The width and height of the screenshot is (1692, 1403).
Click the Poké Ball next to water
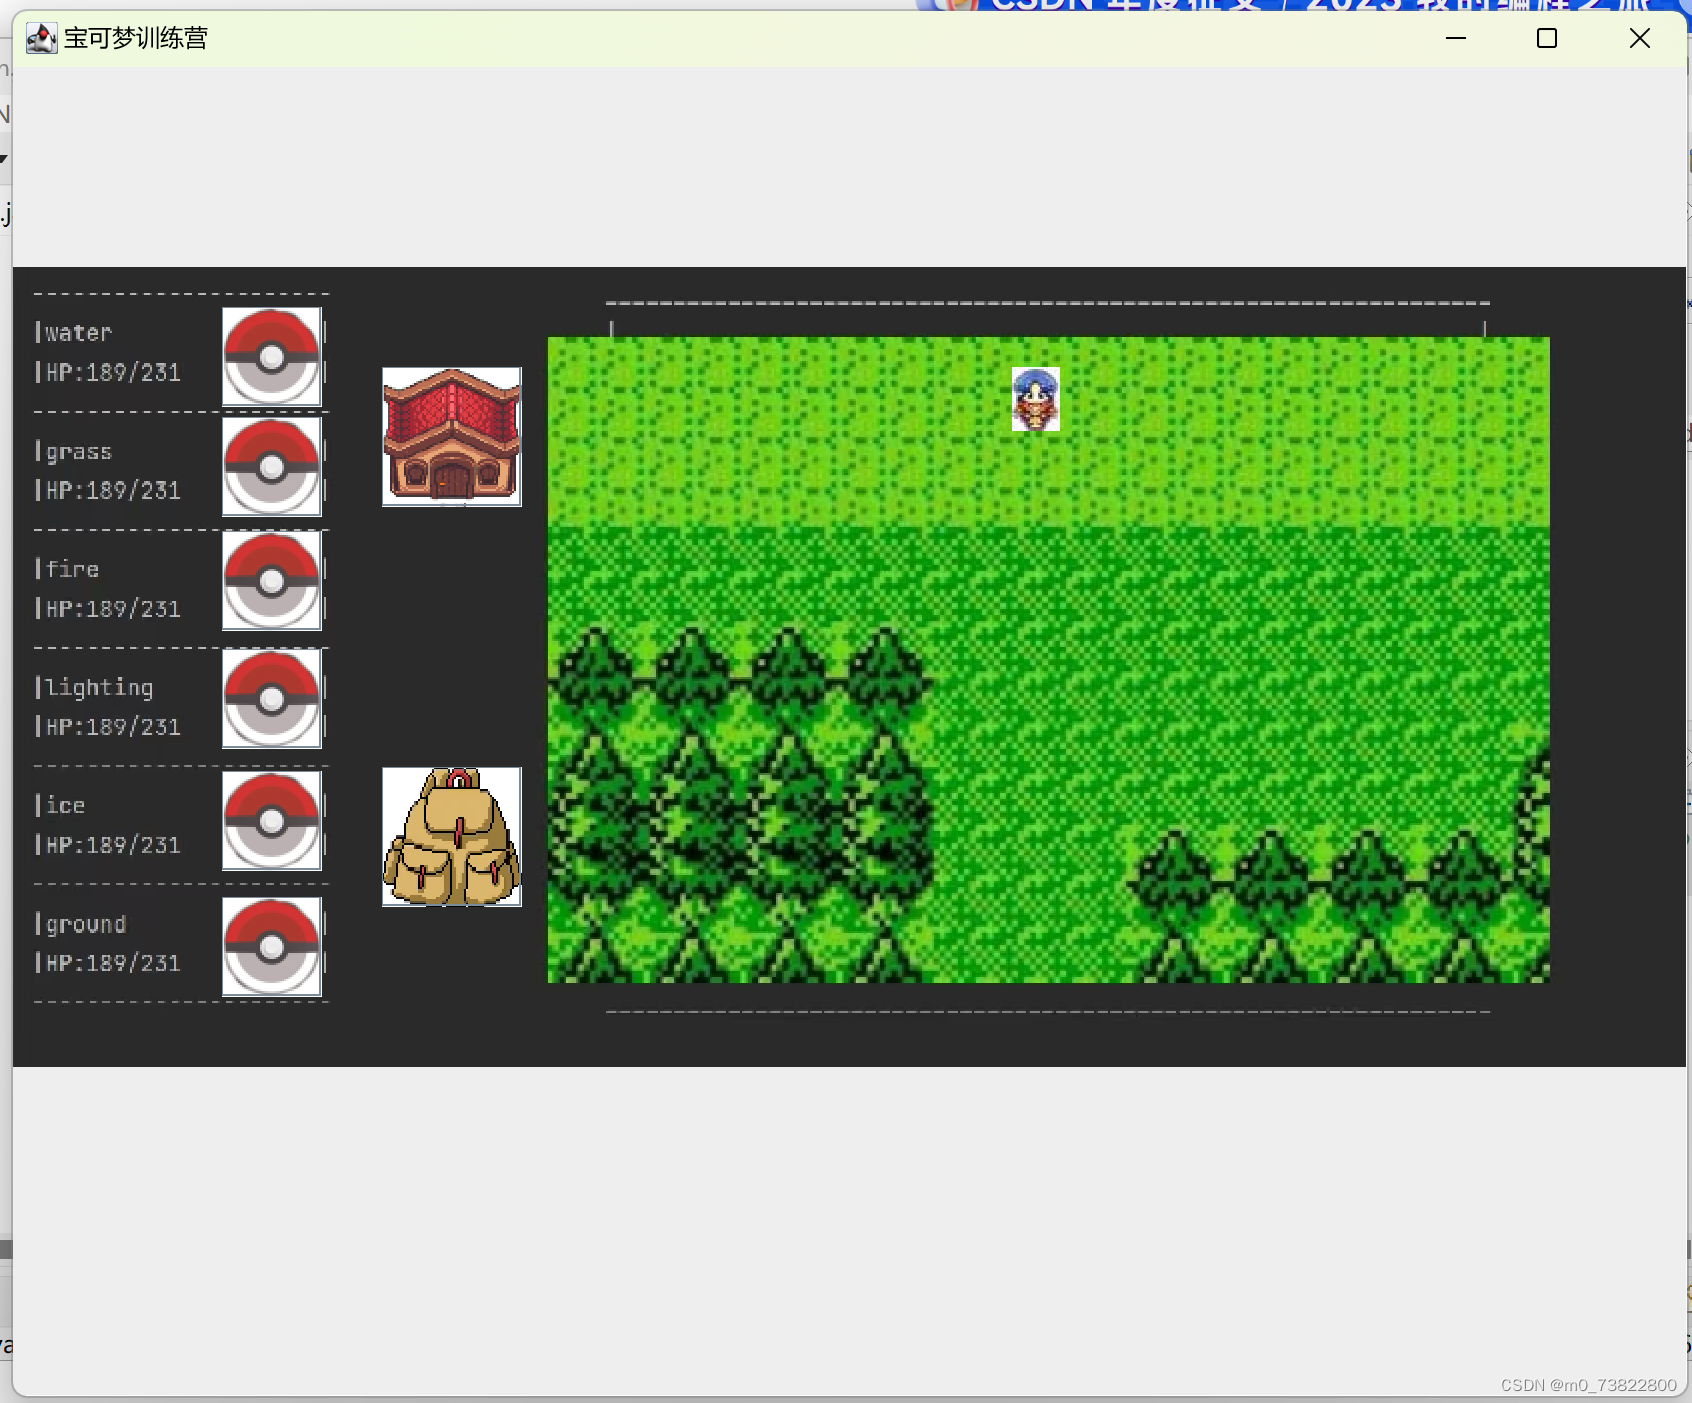coord(272,356)
